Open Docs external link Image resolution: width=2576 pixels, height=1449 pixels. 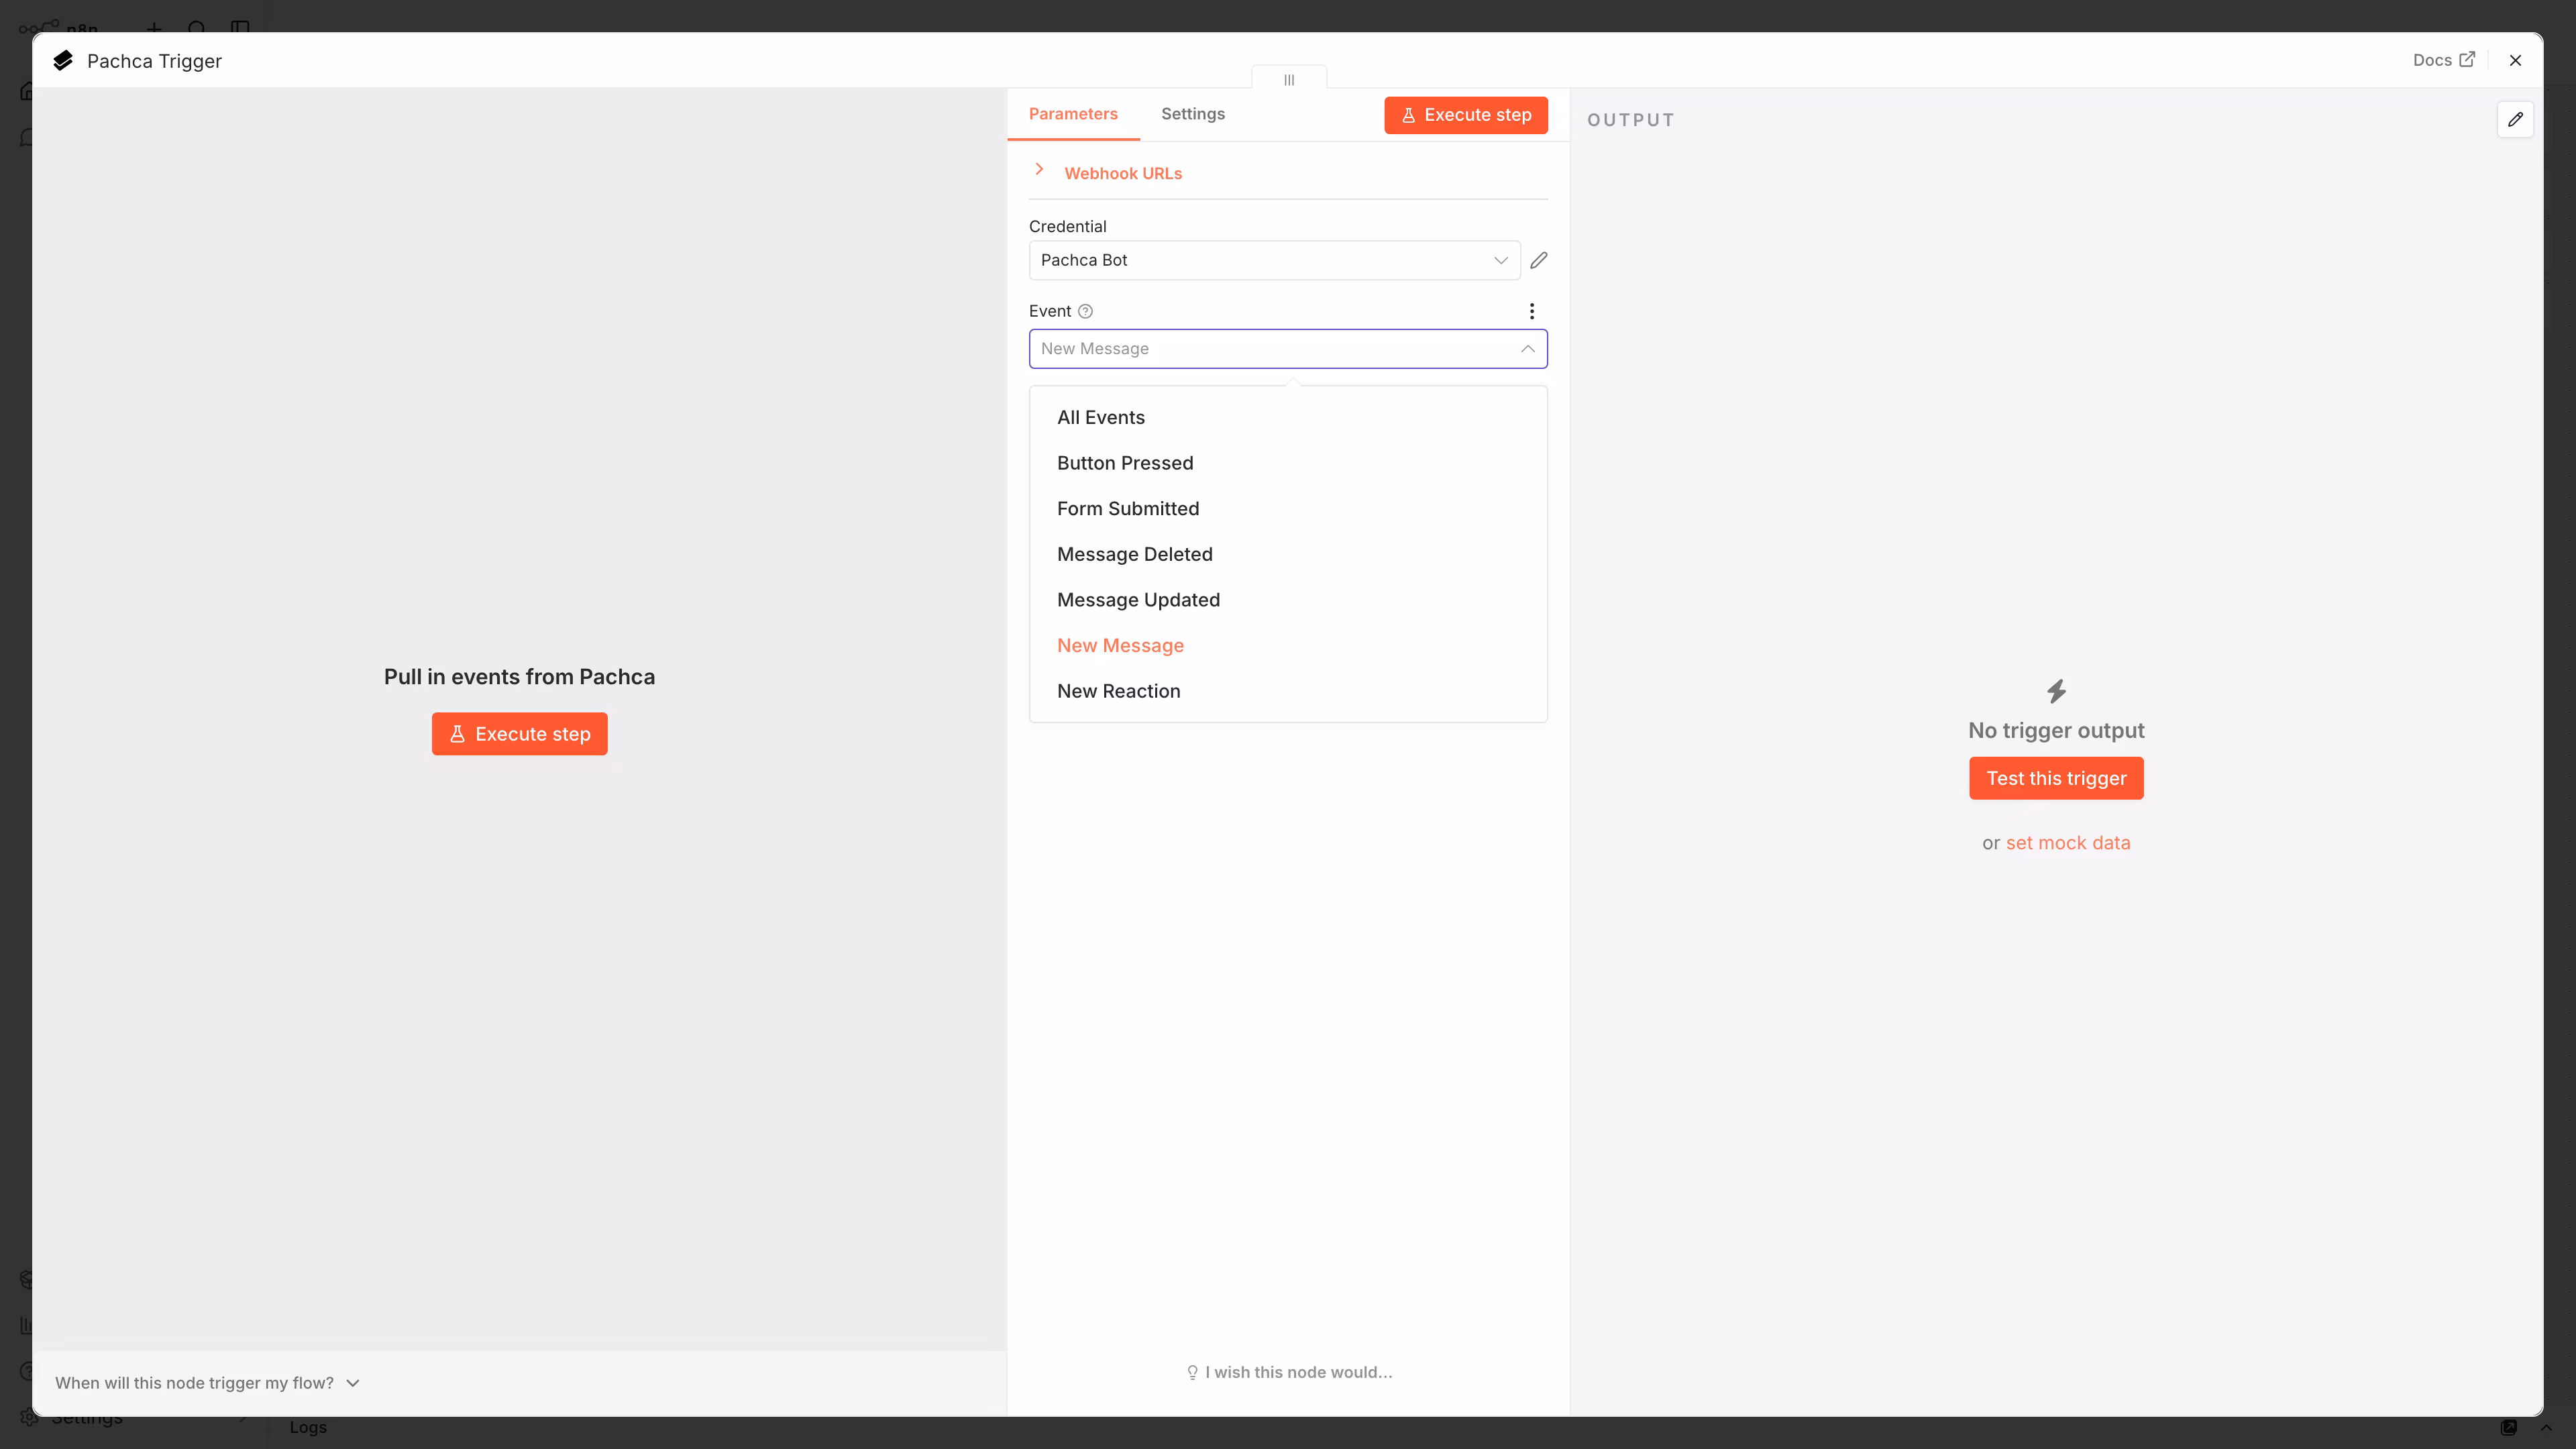tap(2443, 60)
